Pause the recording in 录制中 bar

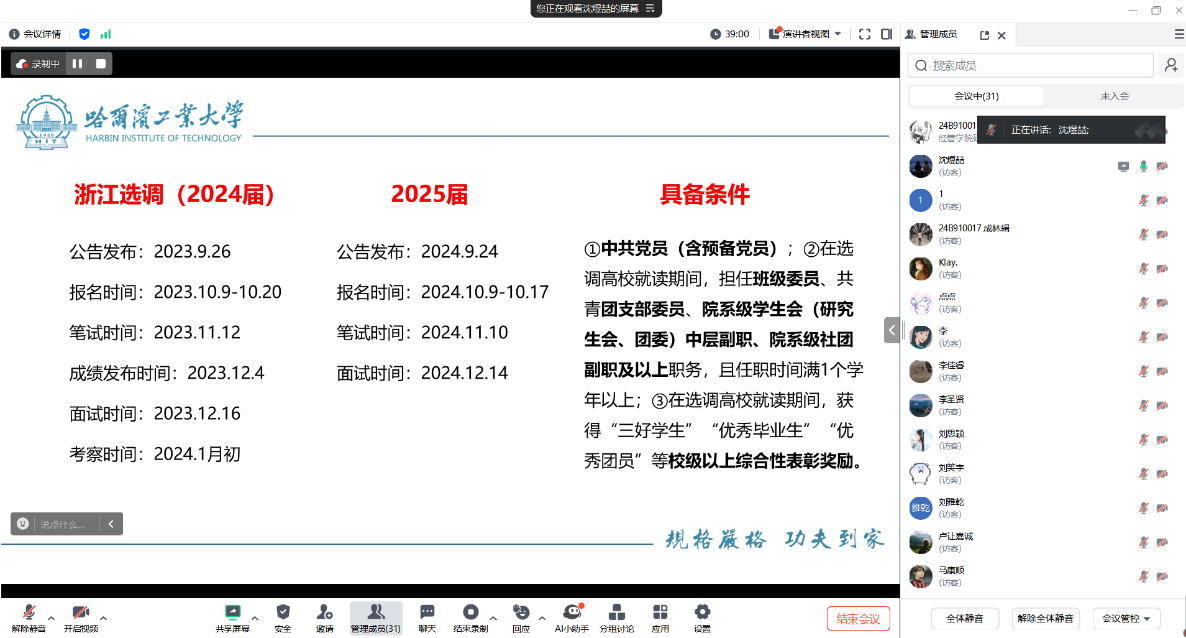coord(78,64)
